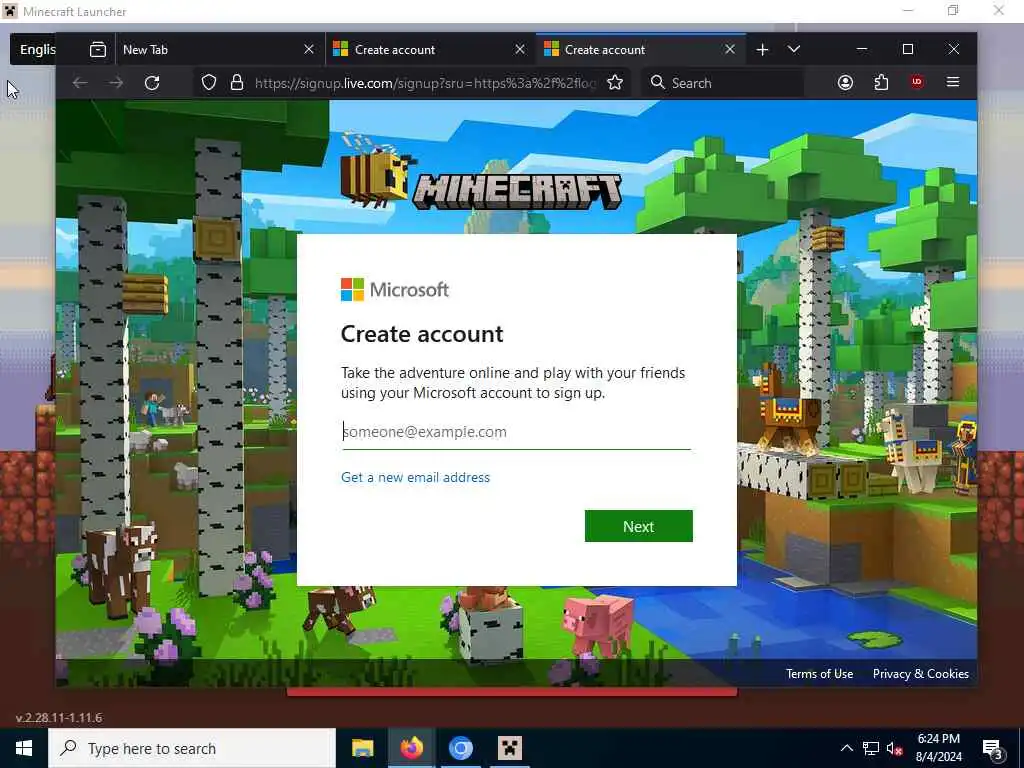Open the uBlock Origin extension icon

coord(917,82)
